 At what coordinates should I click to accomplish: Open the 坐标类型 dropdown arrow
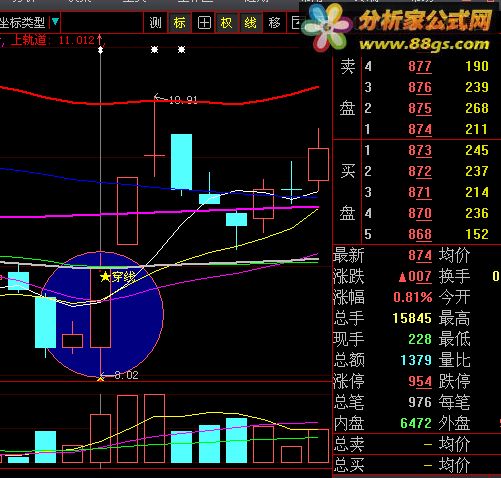click(55, 22)
